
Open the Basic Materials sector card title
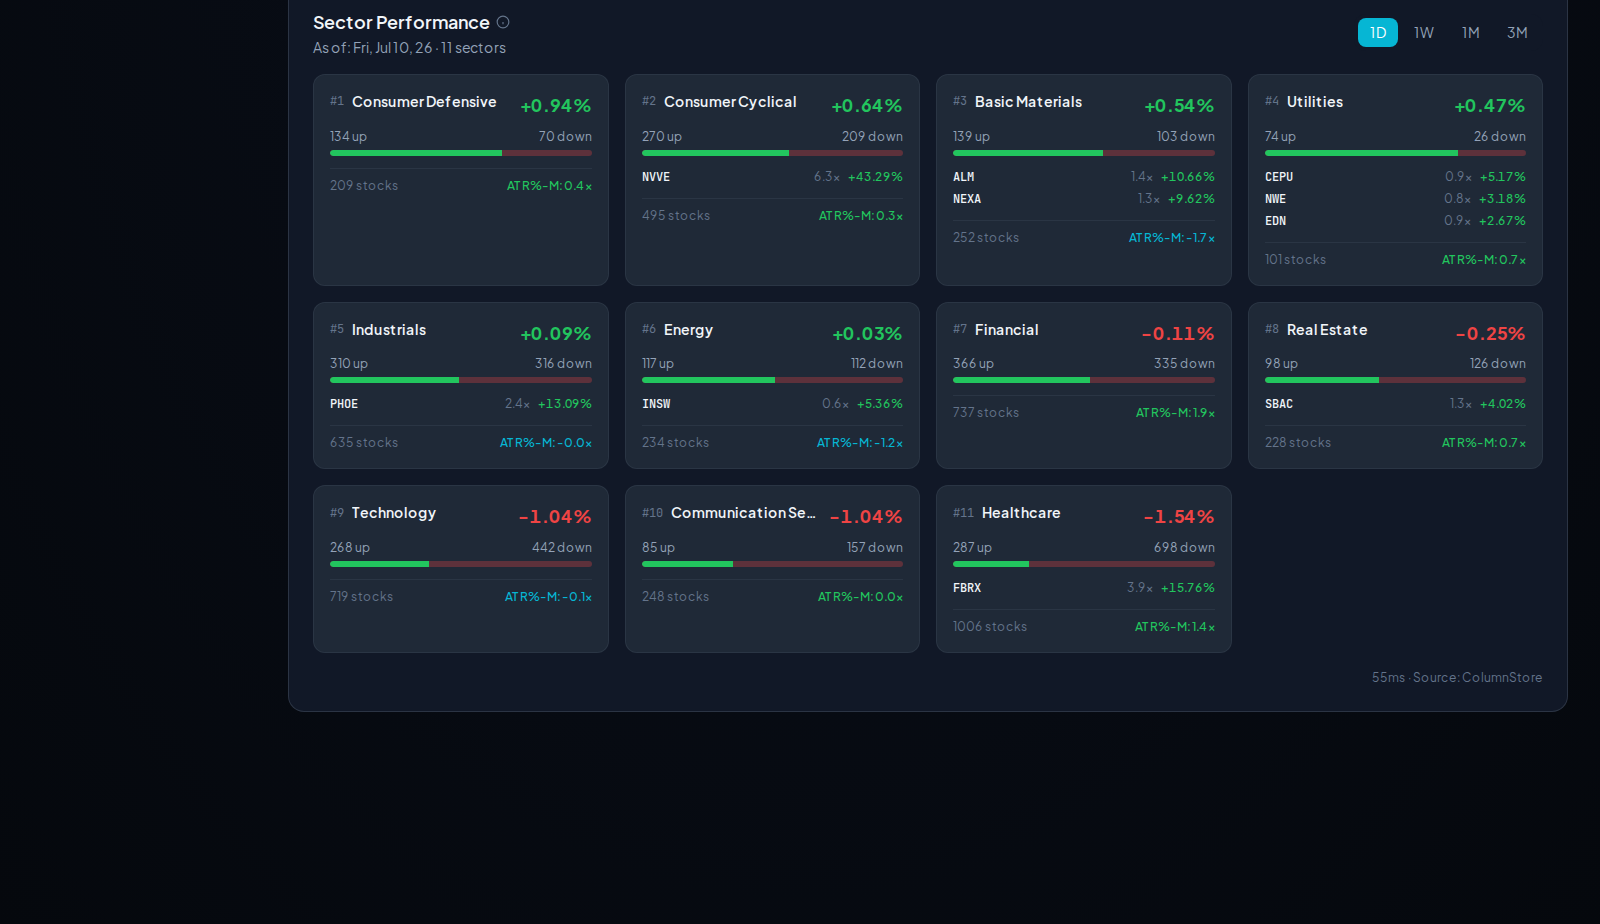click(x=1028, y=102)
